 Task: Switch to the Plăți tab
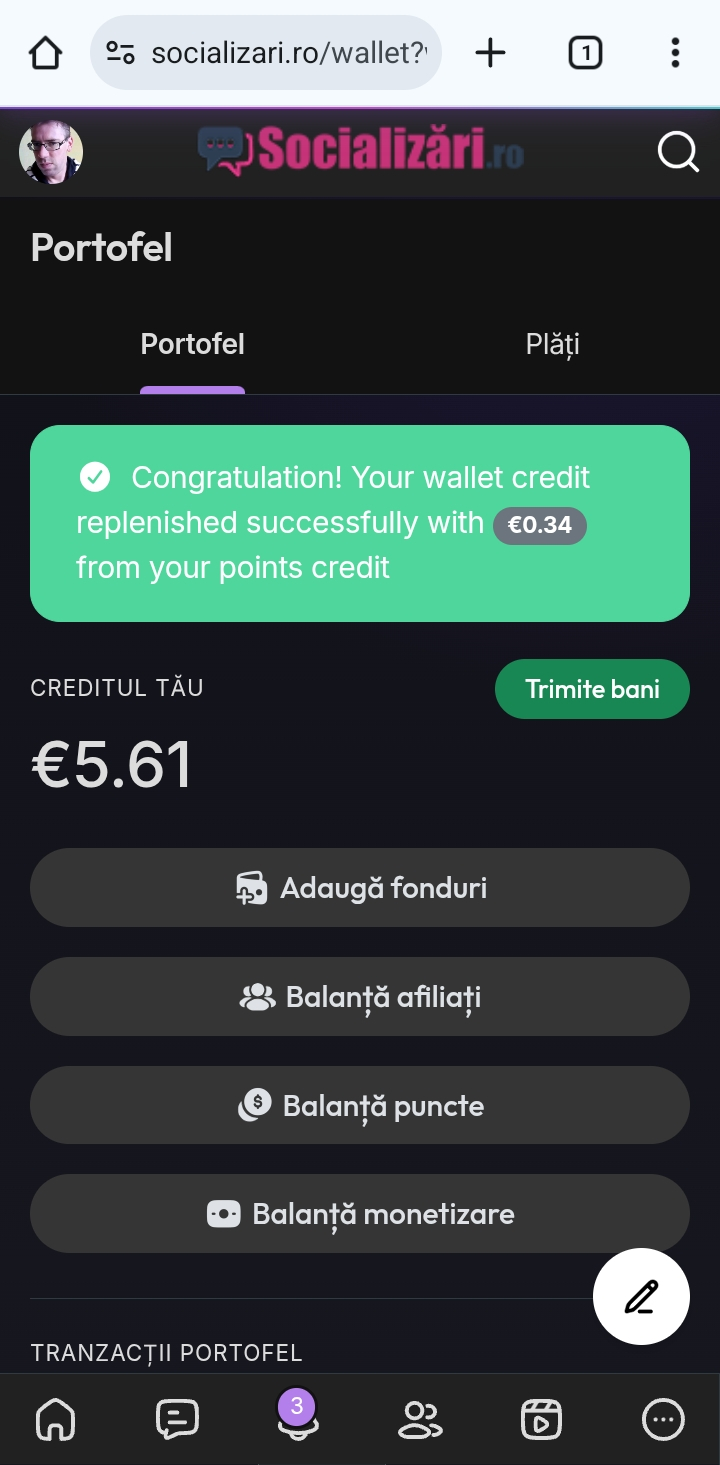[552, 345]
